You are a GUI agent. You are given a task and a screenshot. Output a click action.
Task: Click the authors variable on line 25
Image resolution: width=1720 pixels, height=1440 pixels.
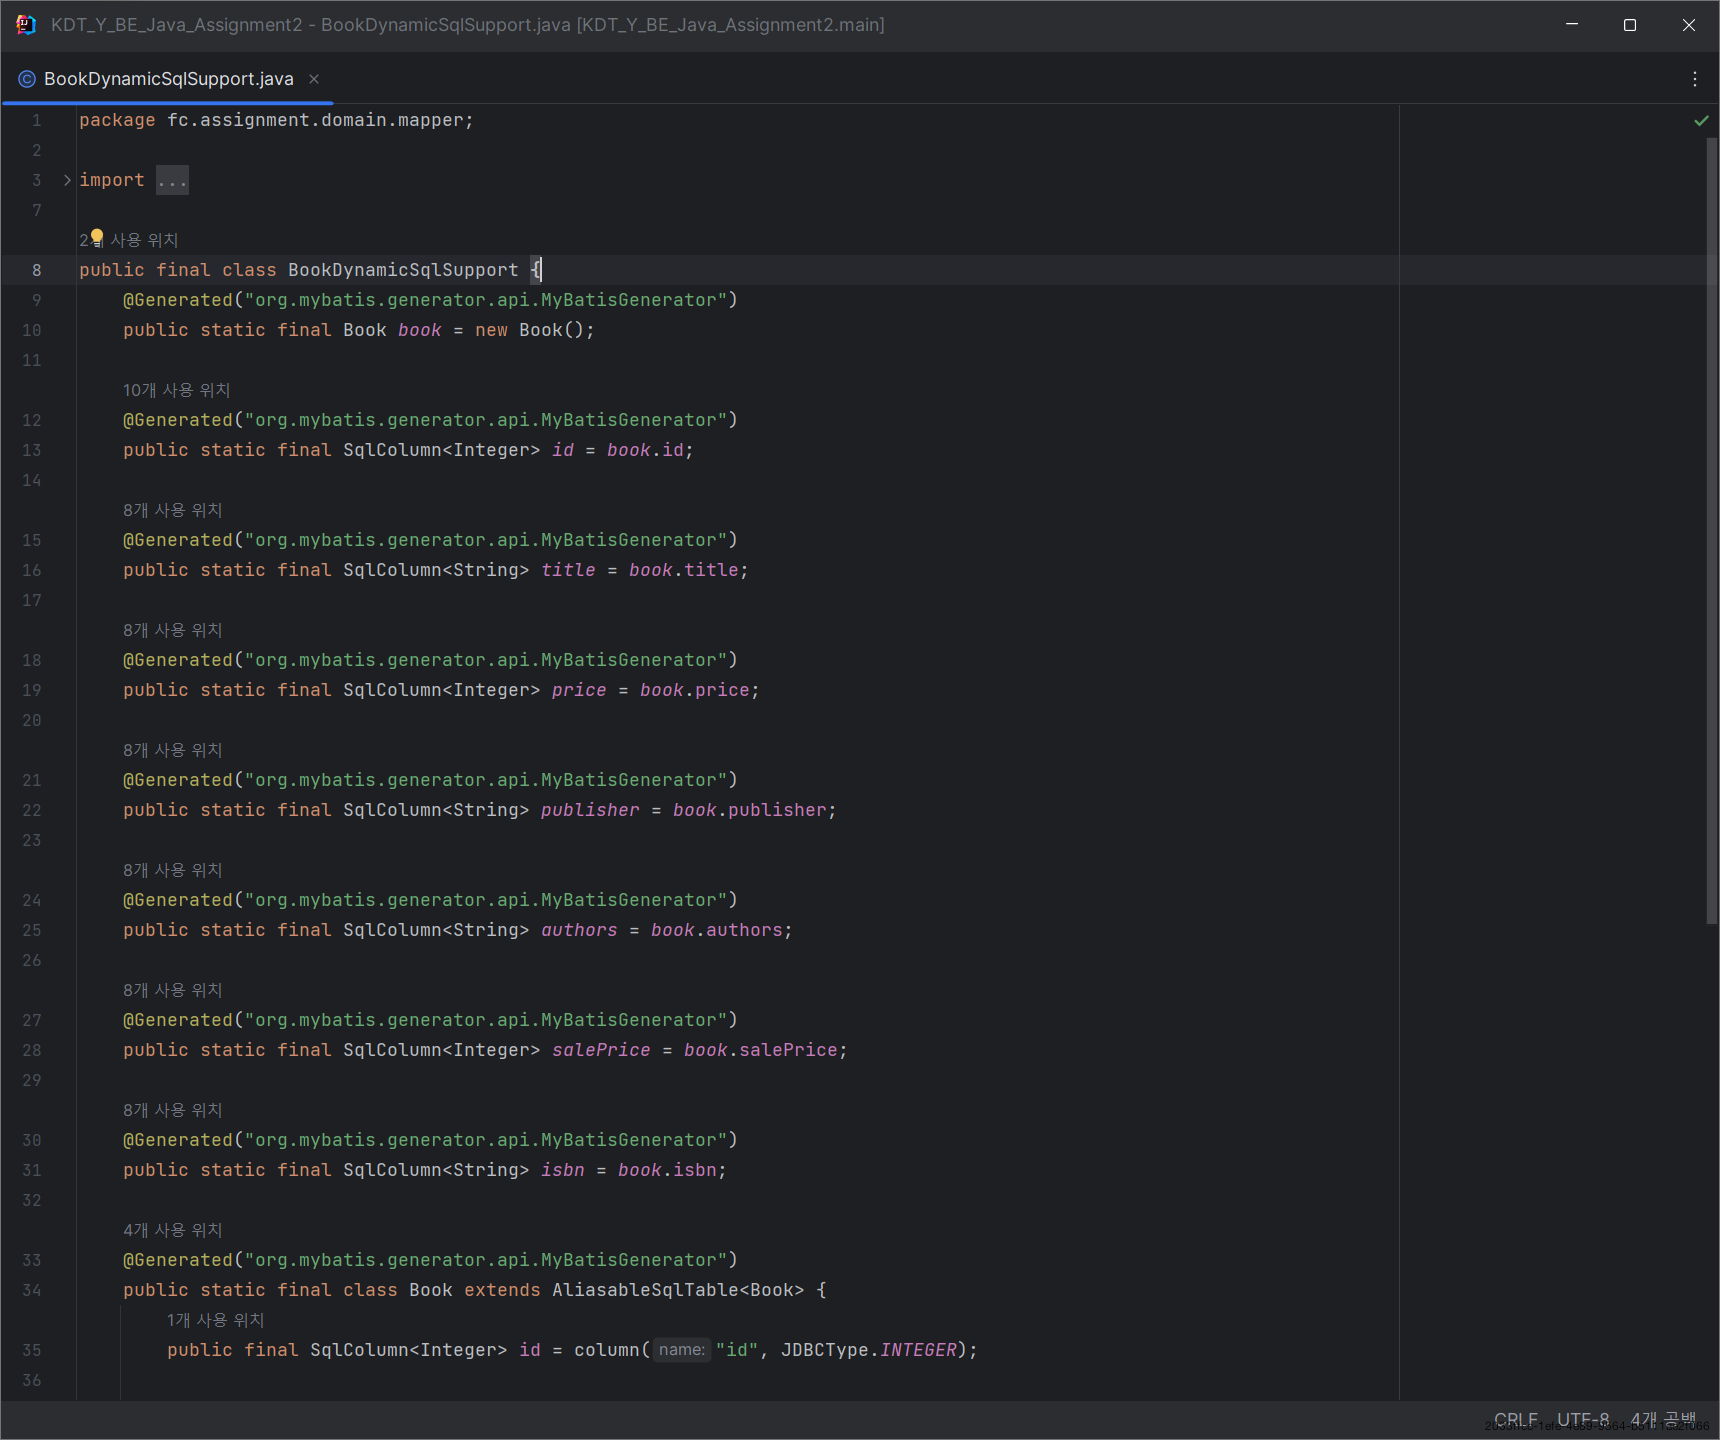coord(579,930)
